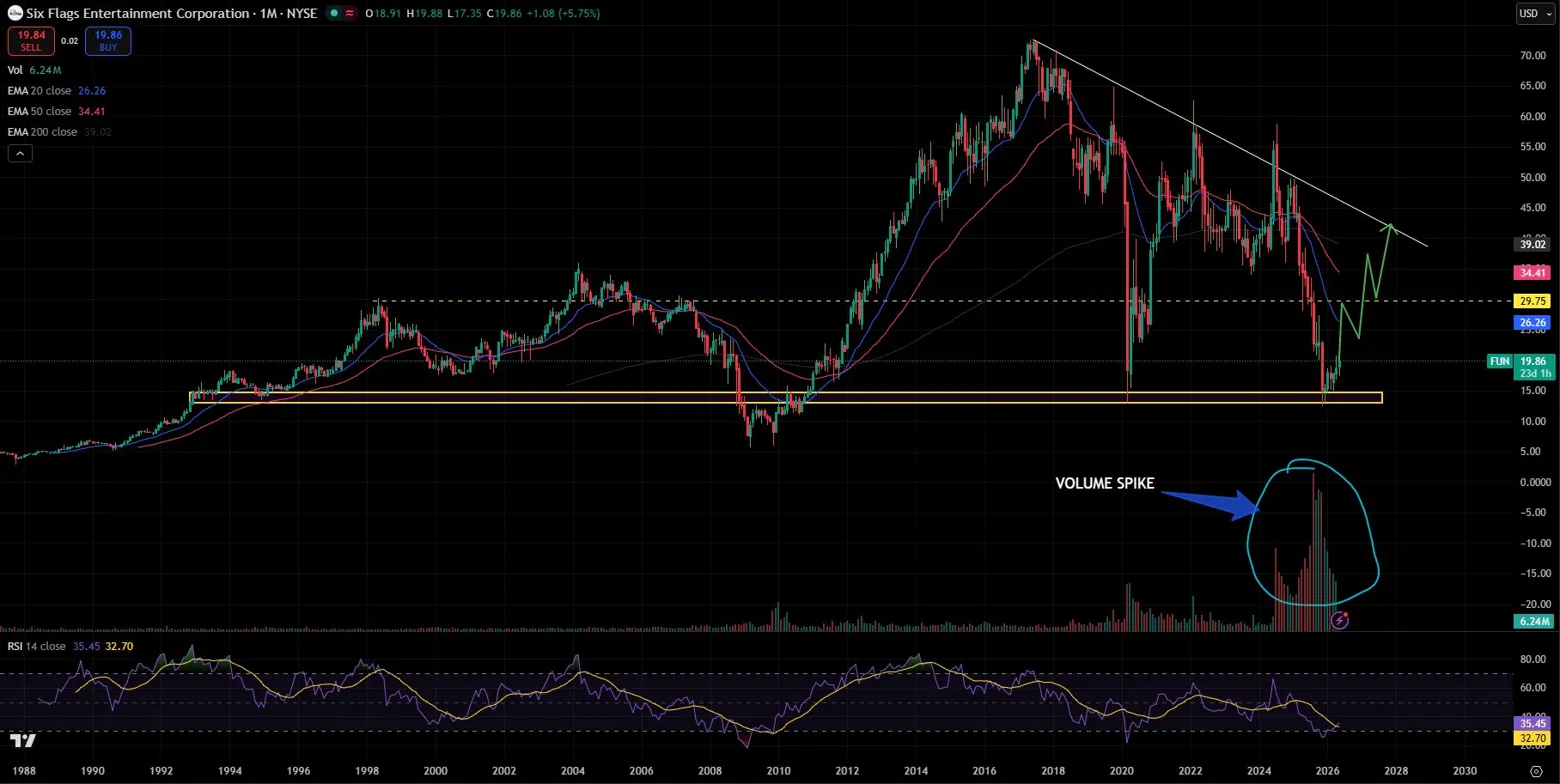1560x784 pixels.
Task: Select the Vol indicator legend
Action: (x=35, y=70)
